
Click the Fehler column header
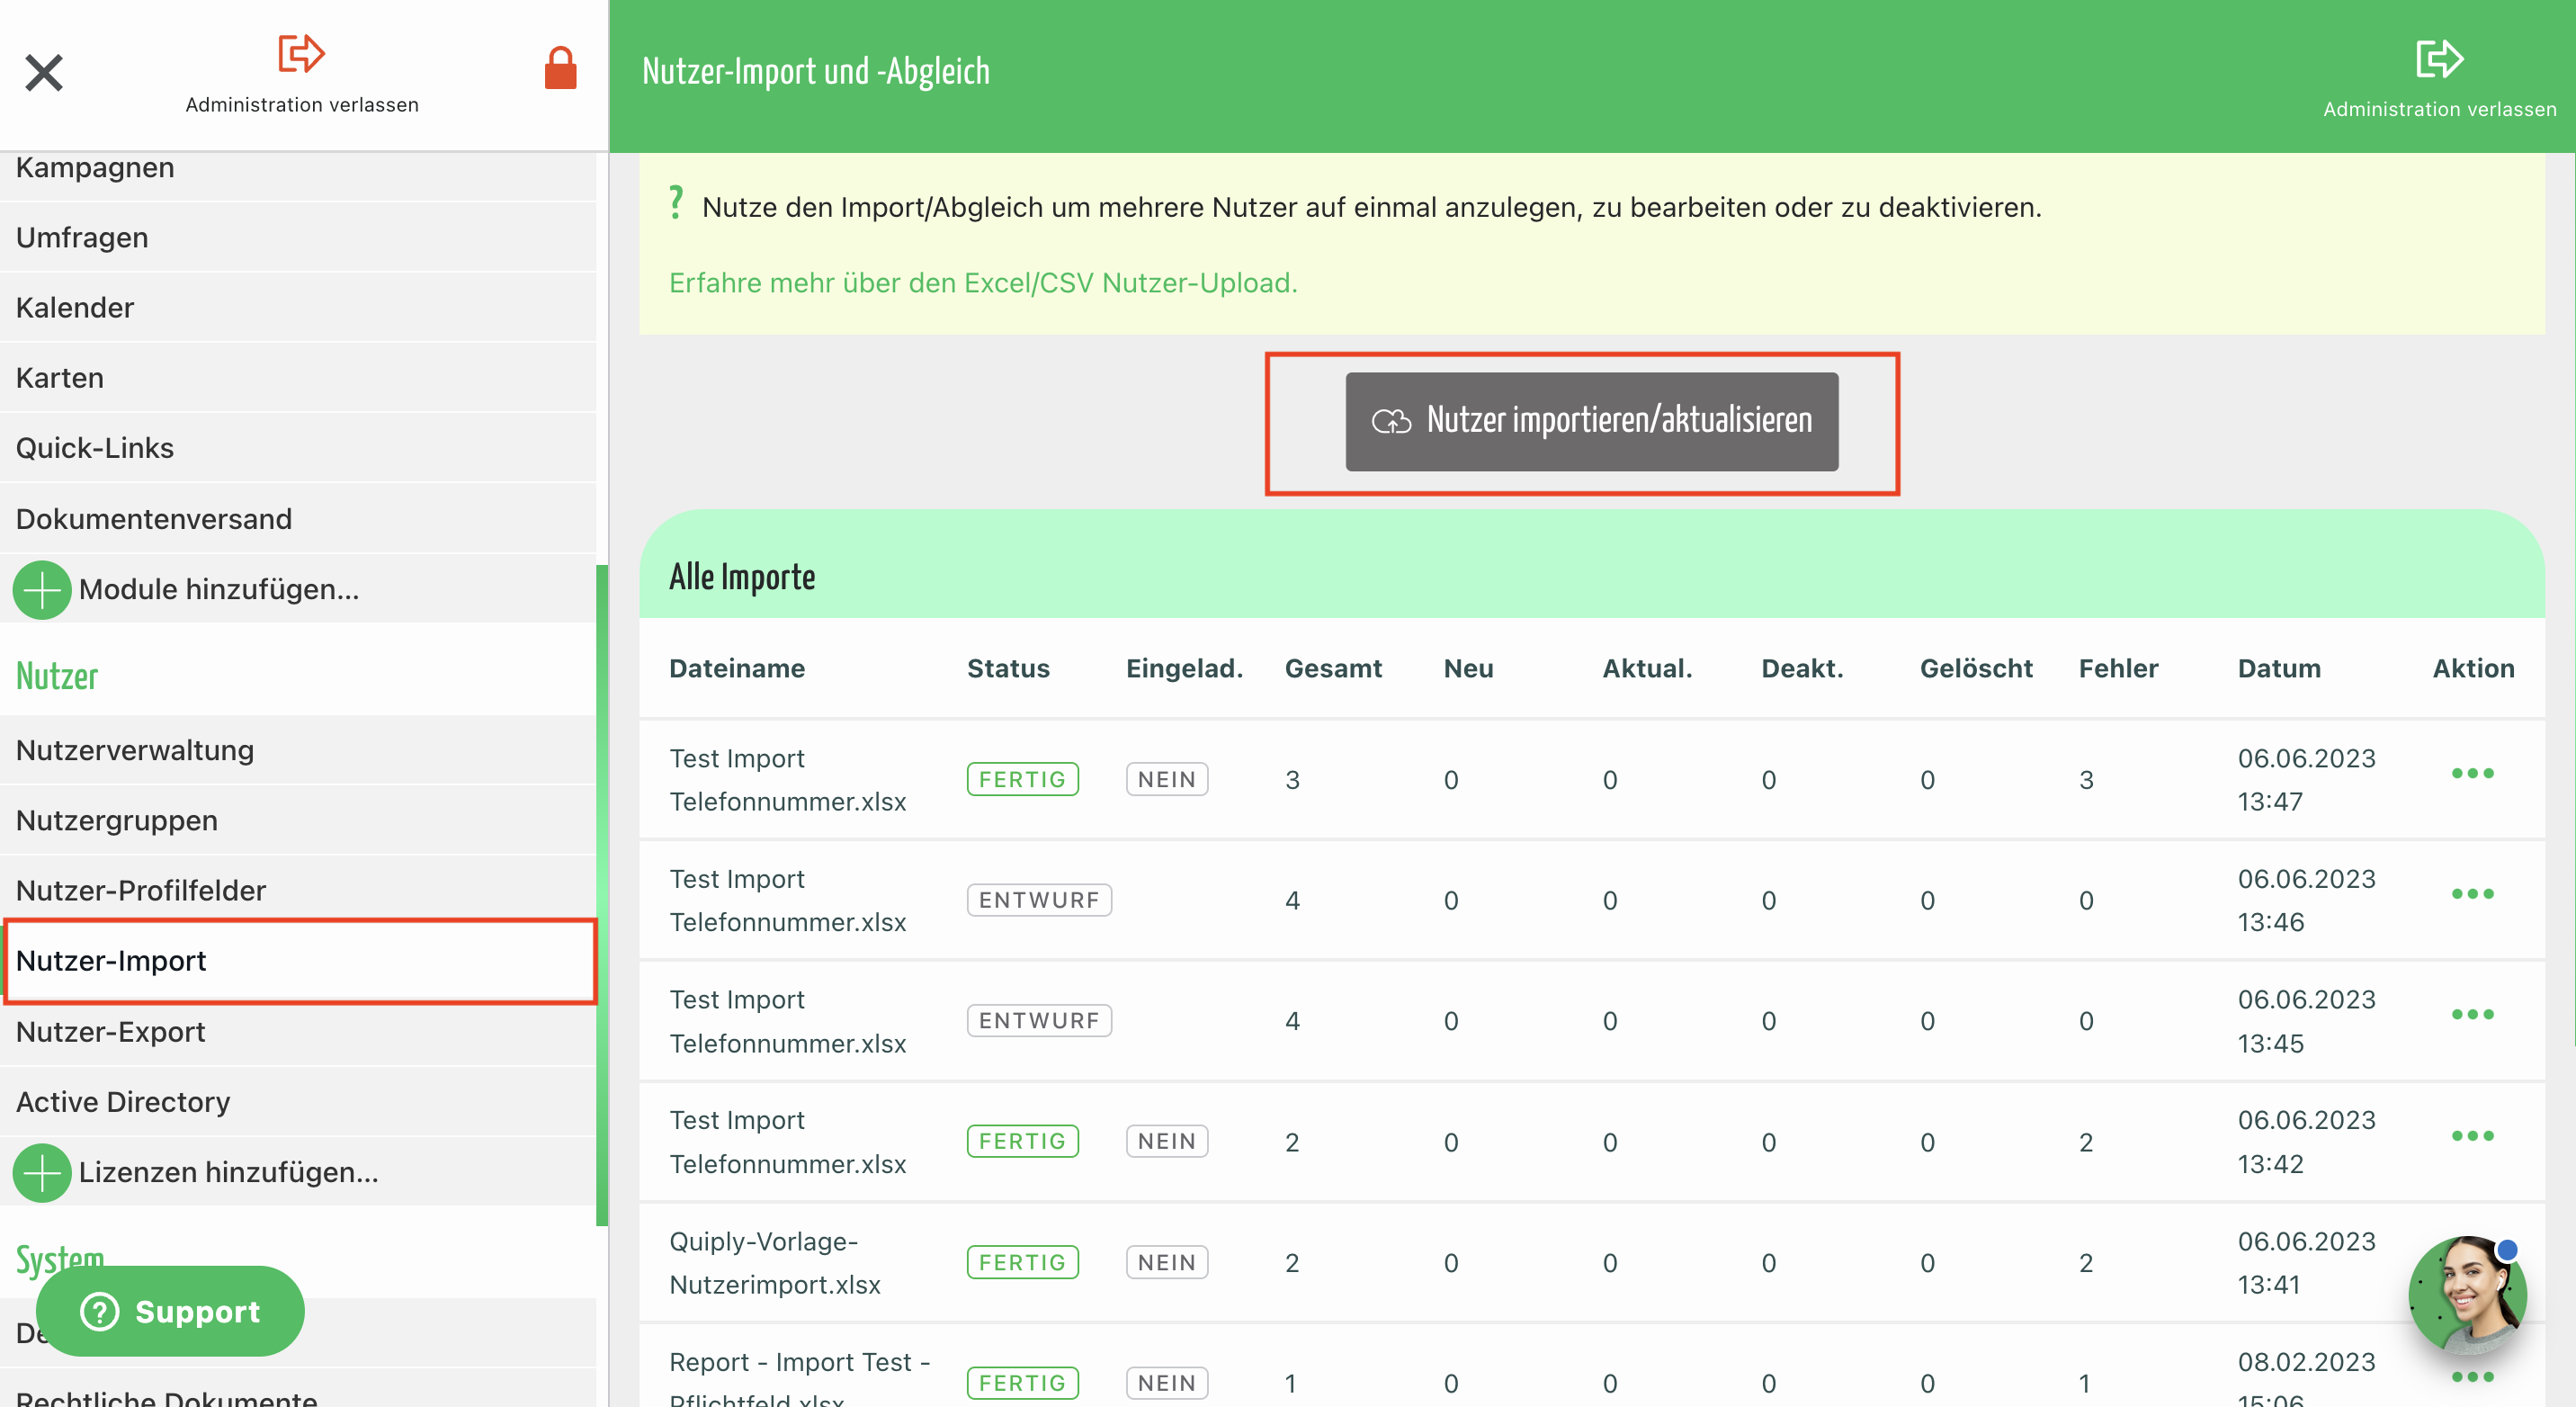[2118, 668]
